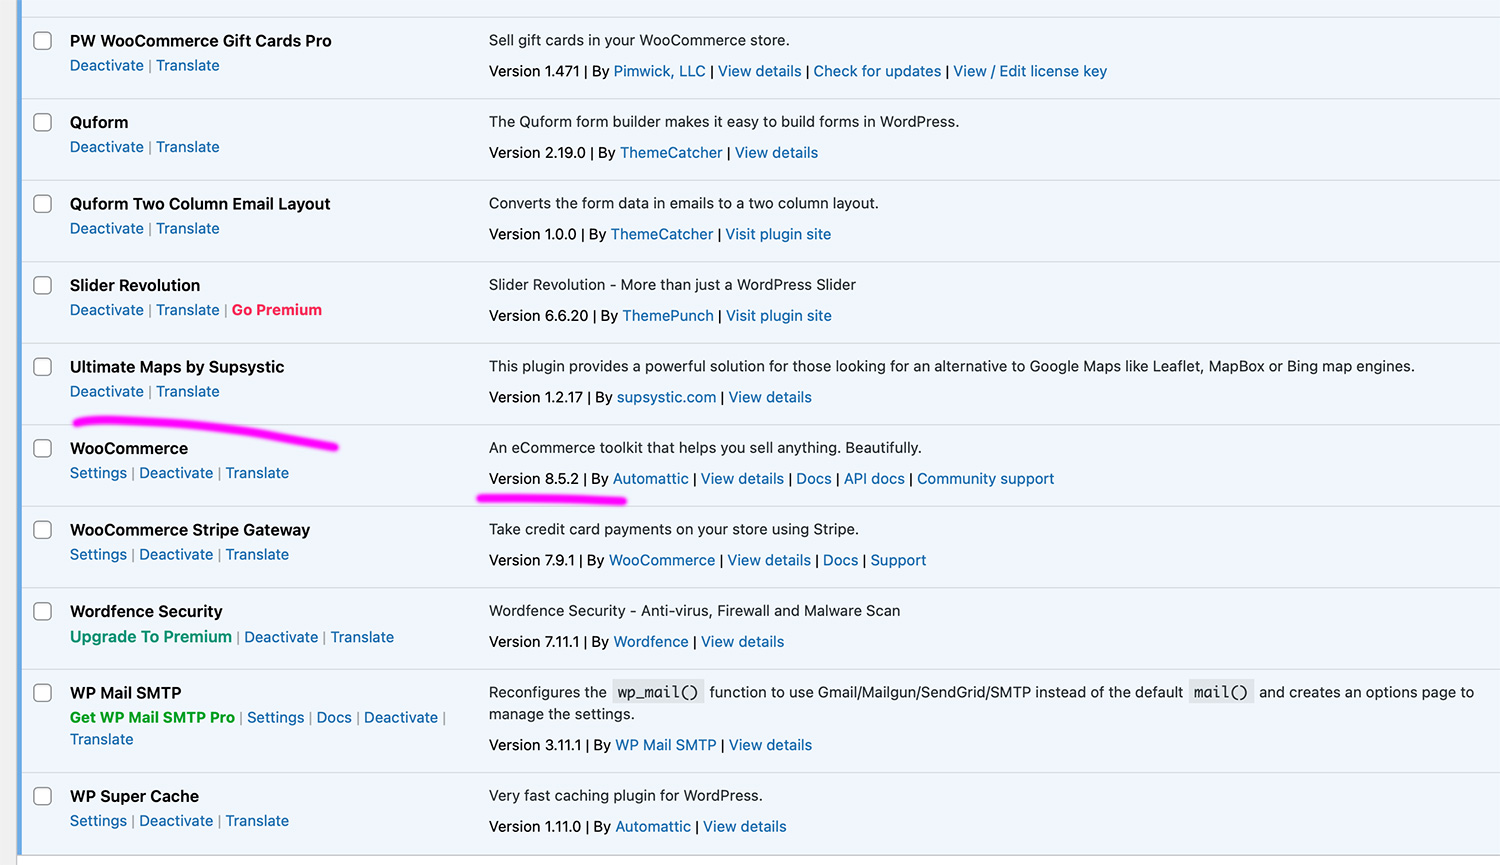
Task: Select the PW WooCommerce Gift Cards Pro checkbox
Action: pos(43,41)
